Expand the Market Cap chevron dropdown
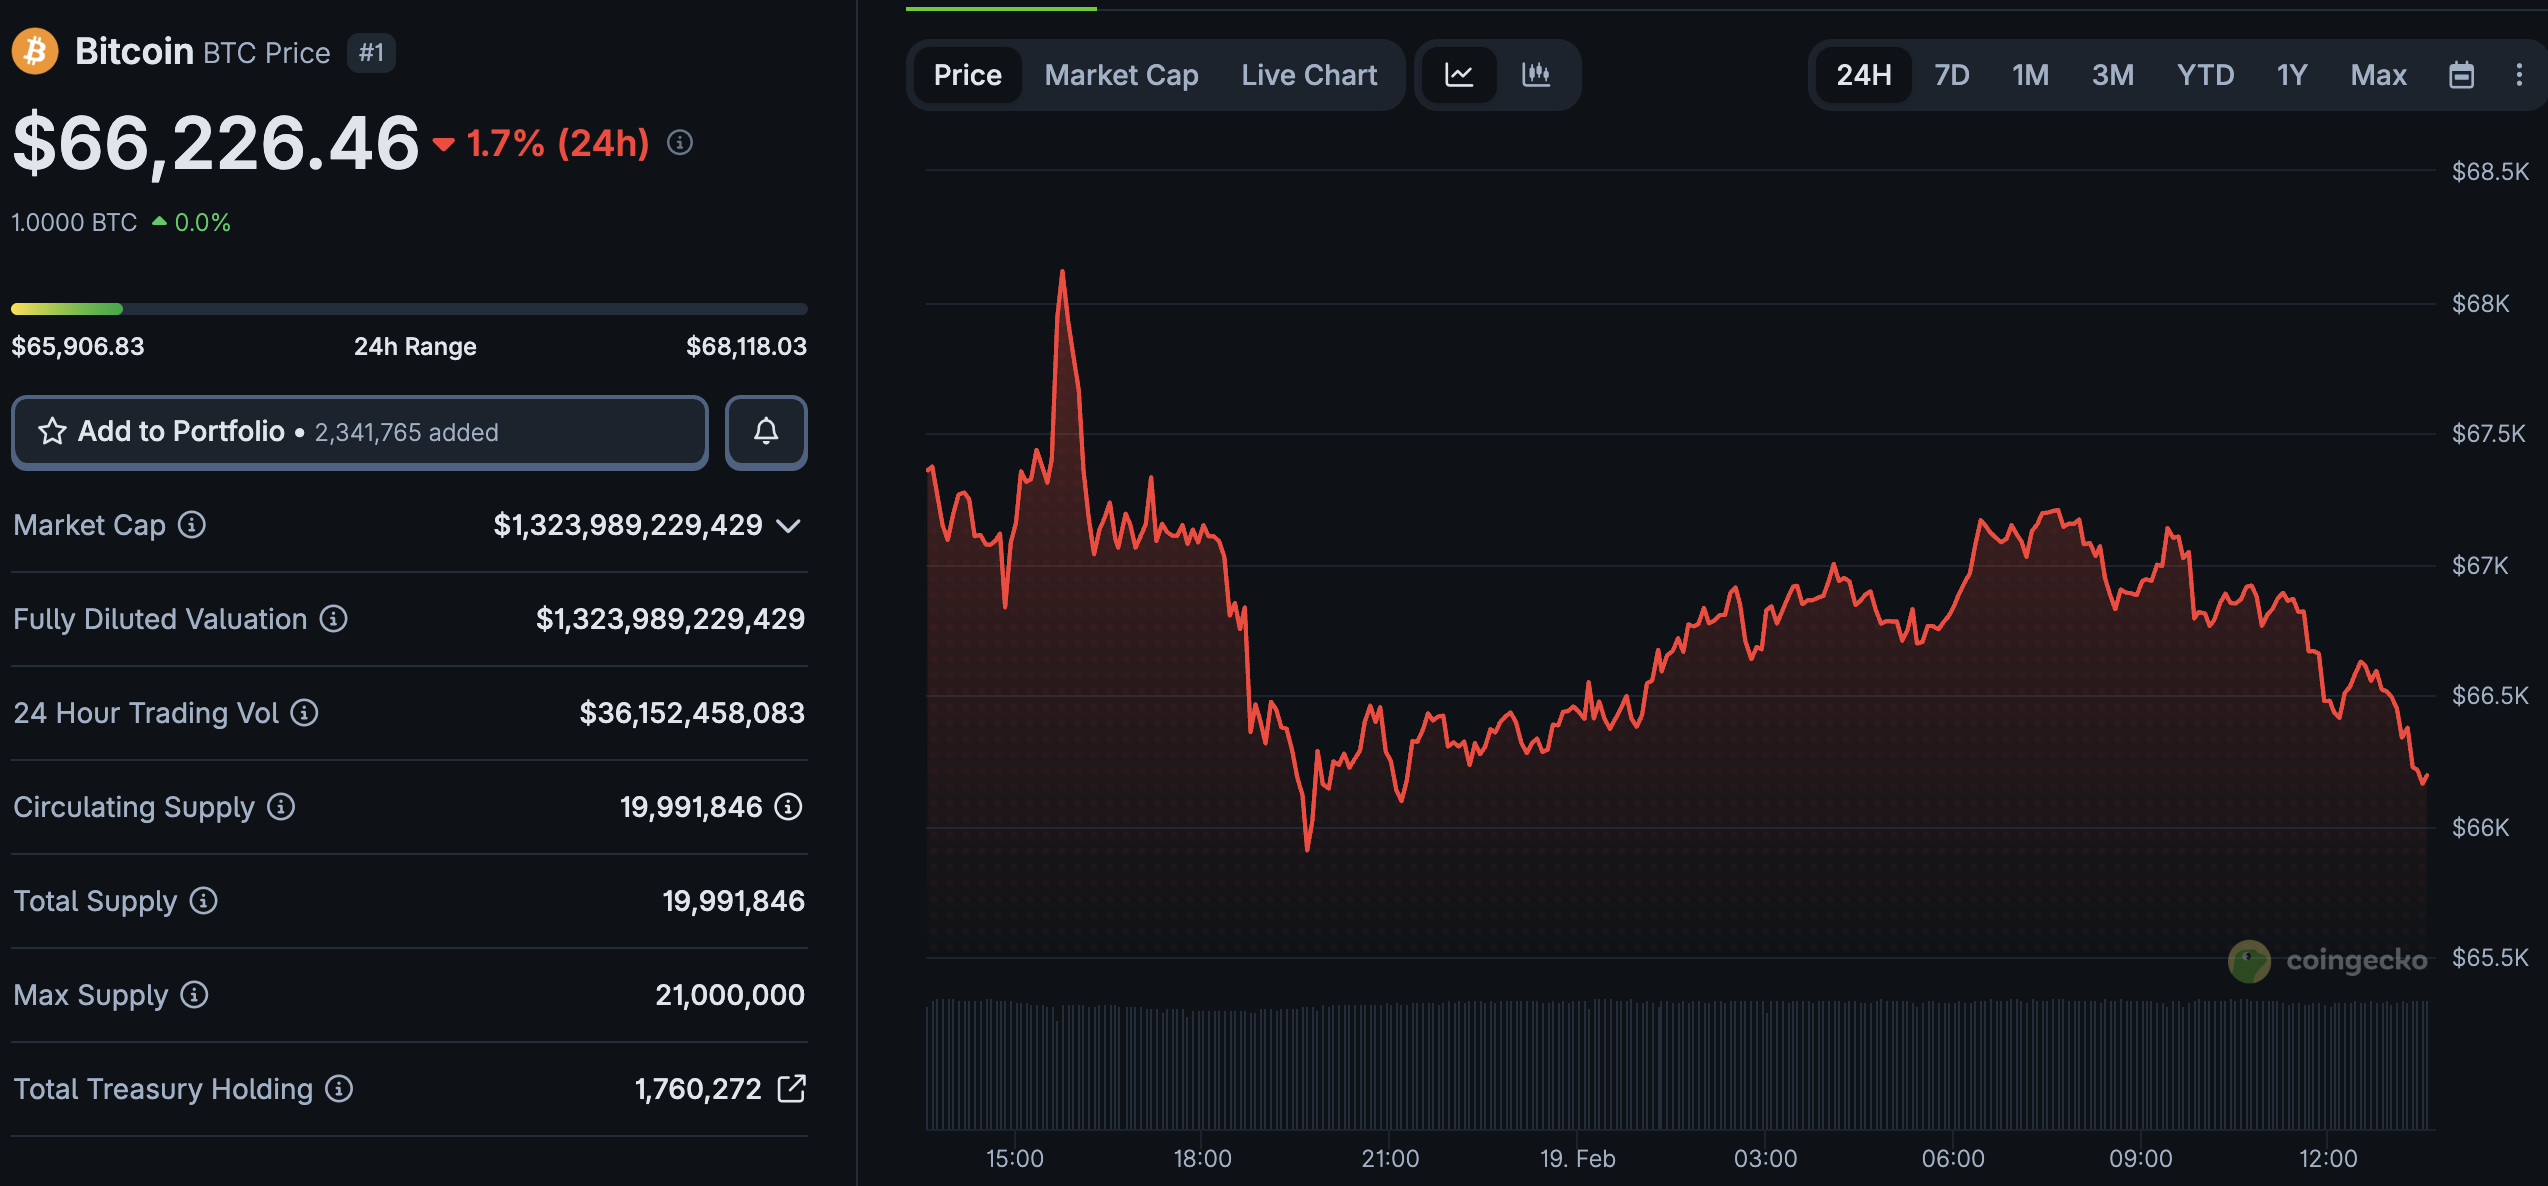The height and width of the screenshot is (1186, 2548). click(x=789, y=525)
